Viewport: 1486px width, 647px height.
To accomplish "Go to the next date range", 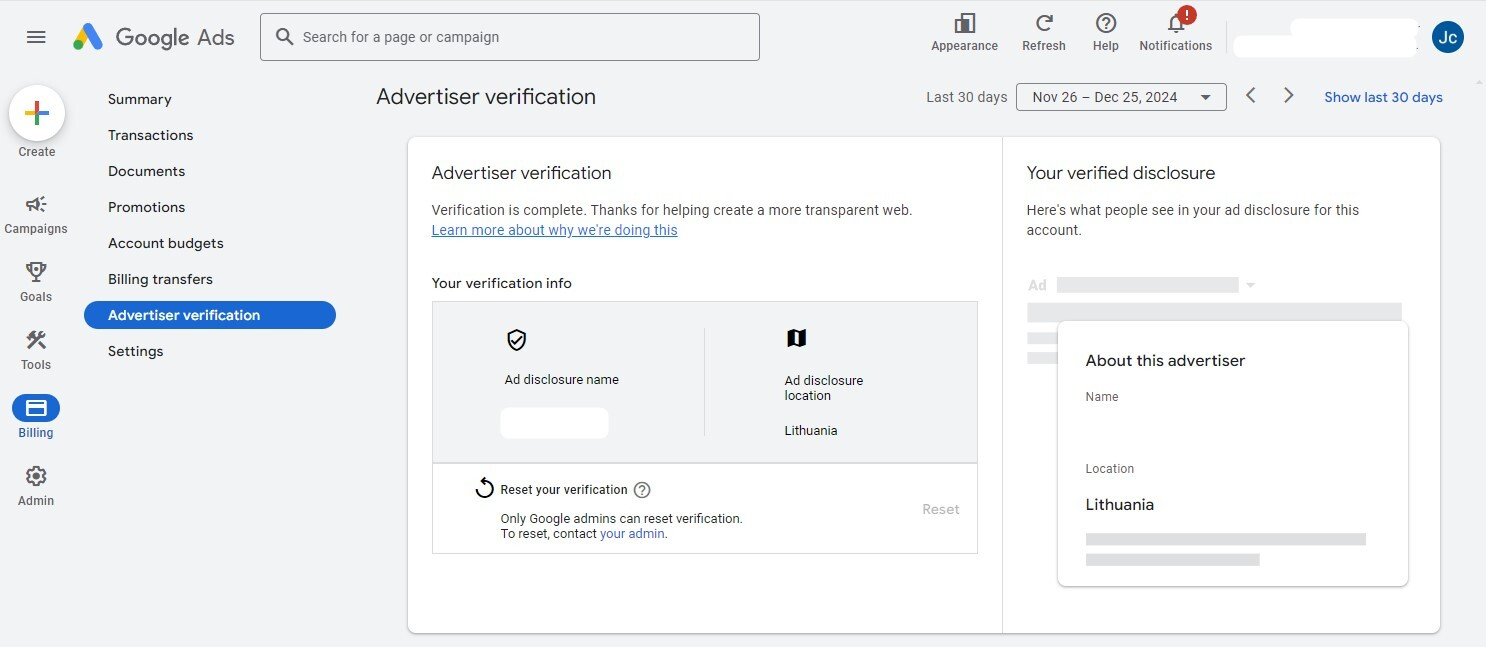I will (x=1289, y=96).
